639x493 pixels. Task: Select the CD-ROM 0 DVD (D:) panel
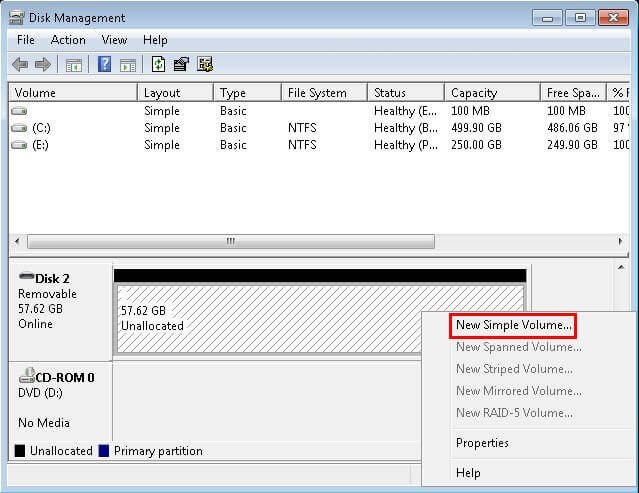[60, 402]
